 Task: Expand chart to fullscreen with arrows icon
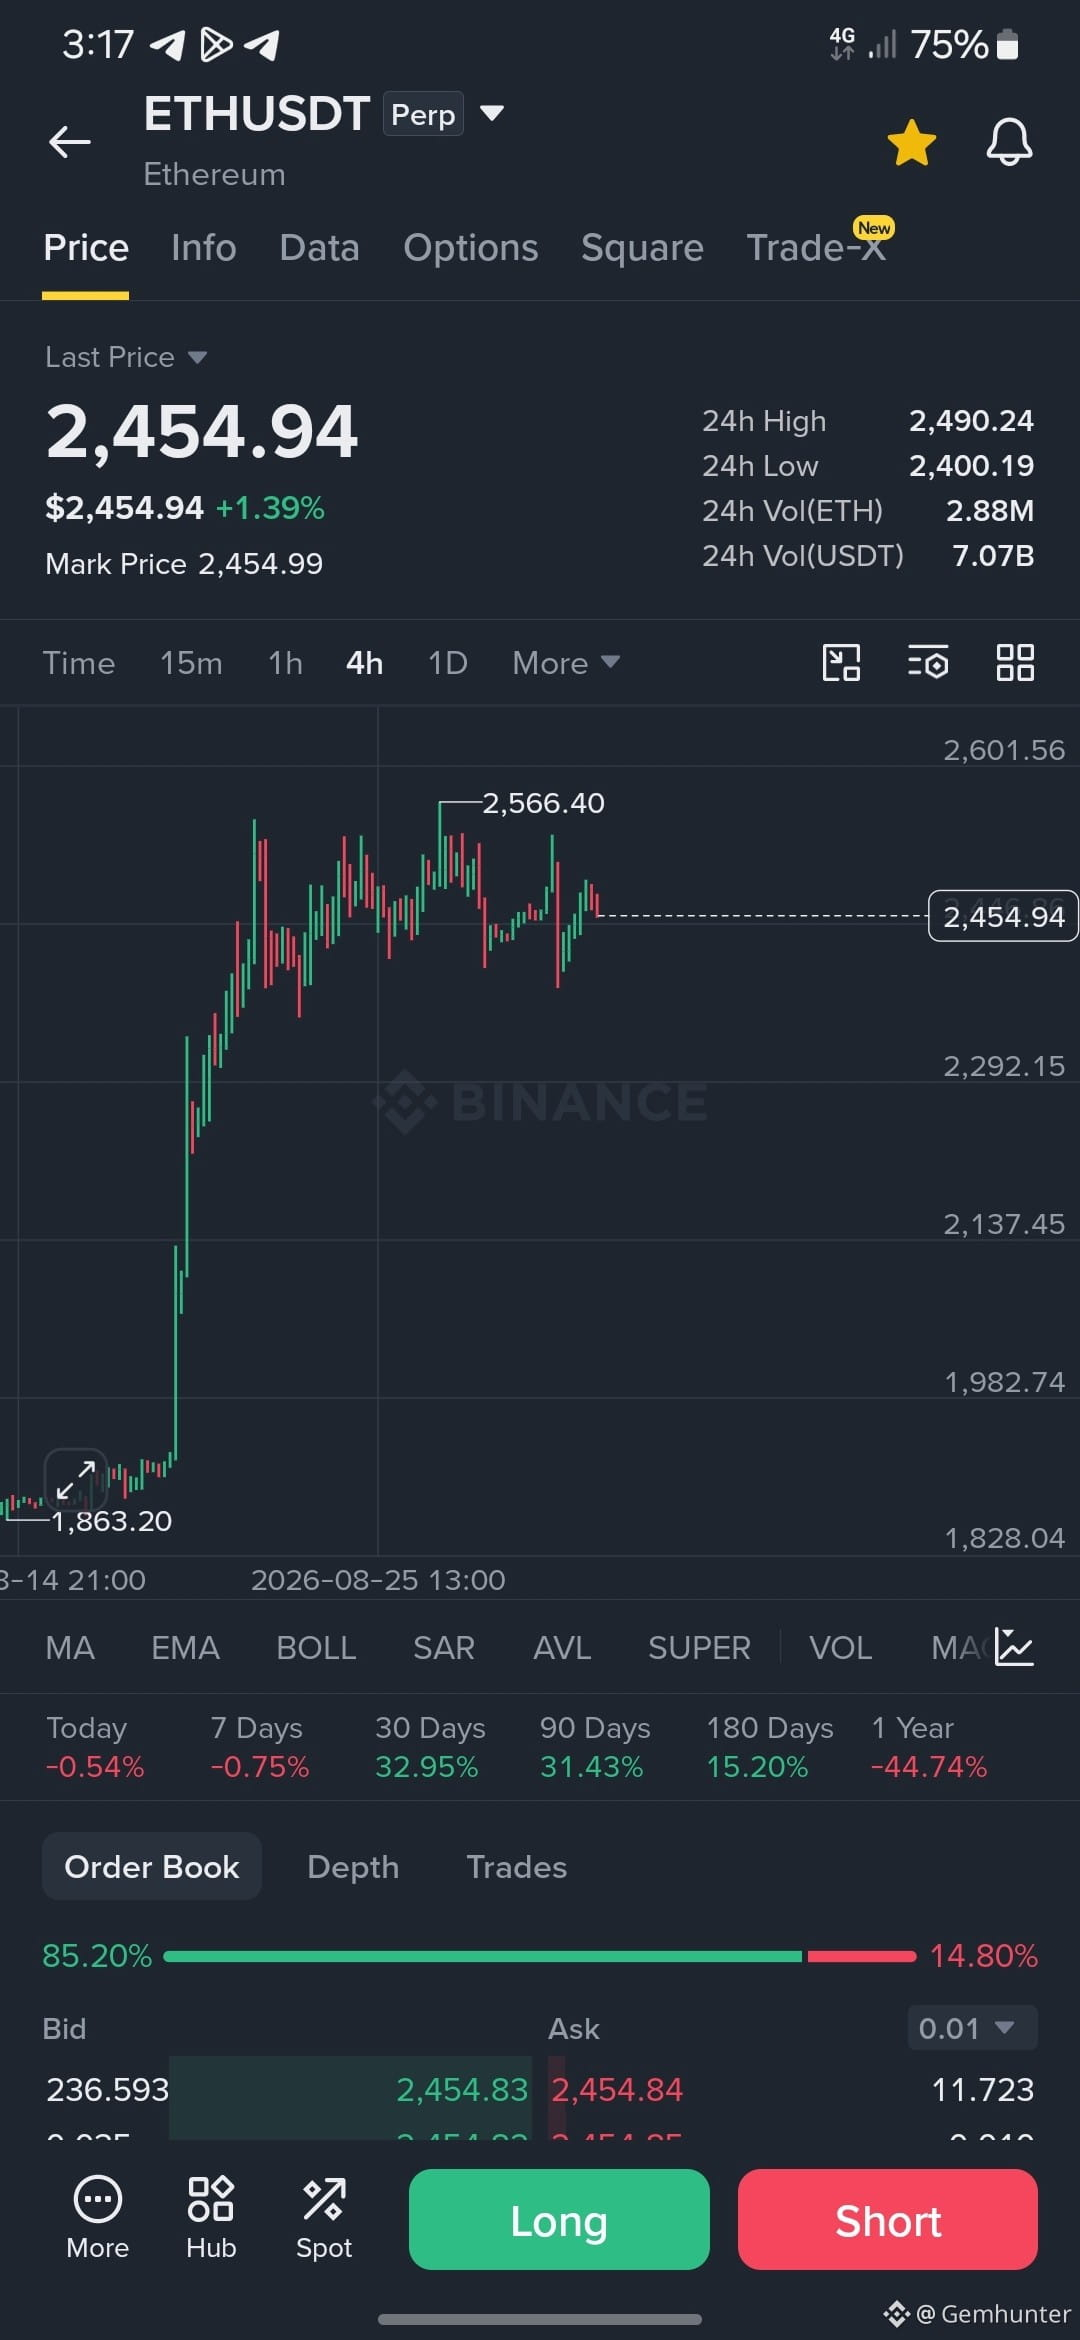tap(75, 1478)
